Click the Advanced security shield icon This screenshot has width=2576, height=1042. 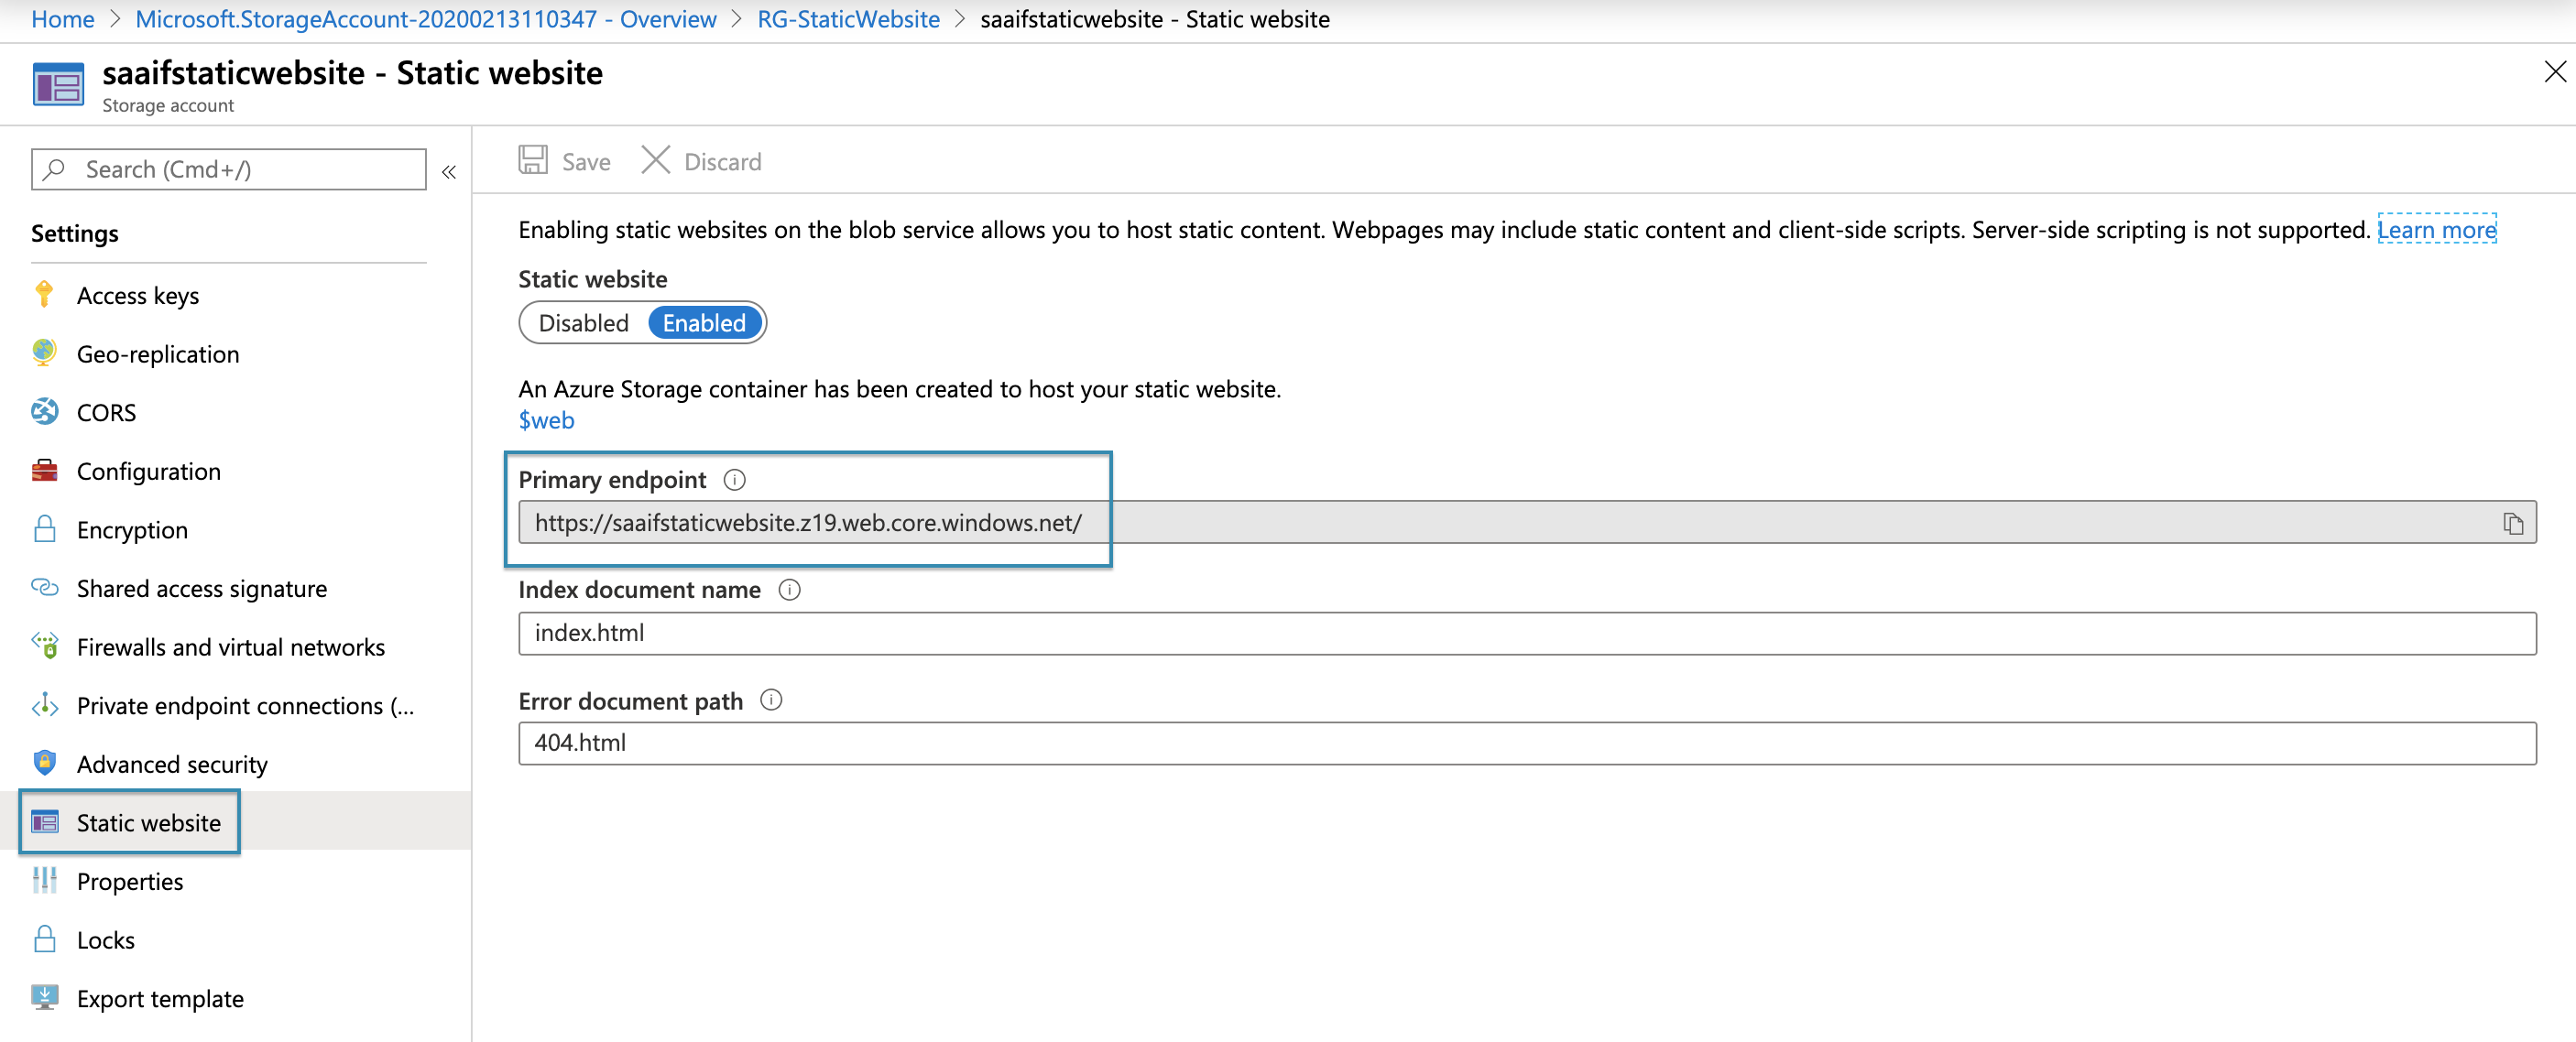coord(44,763)
